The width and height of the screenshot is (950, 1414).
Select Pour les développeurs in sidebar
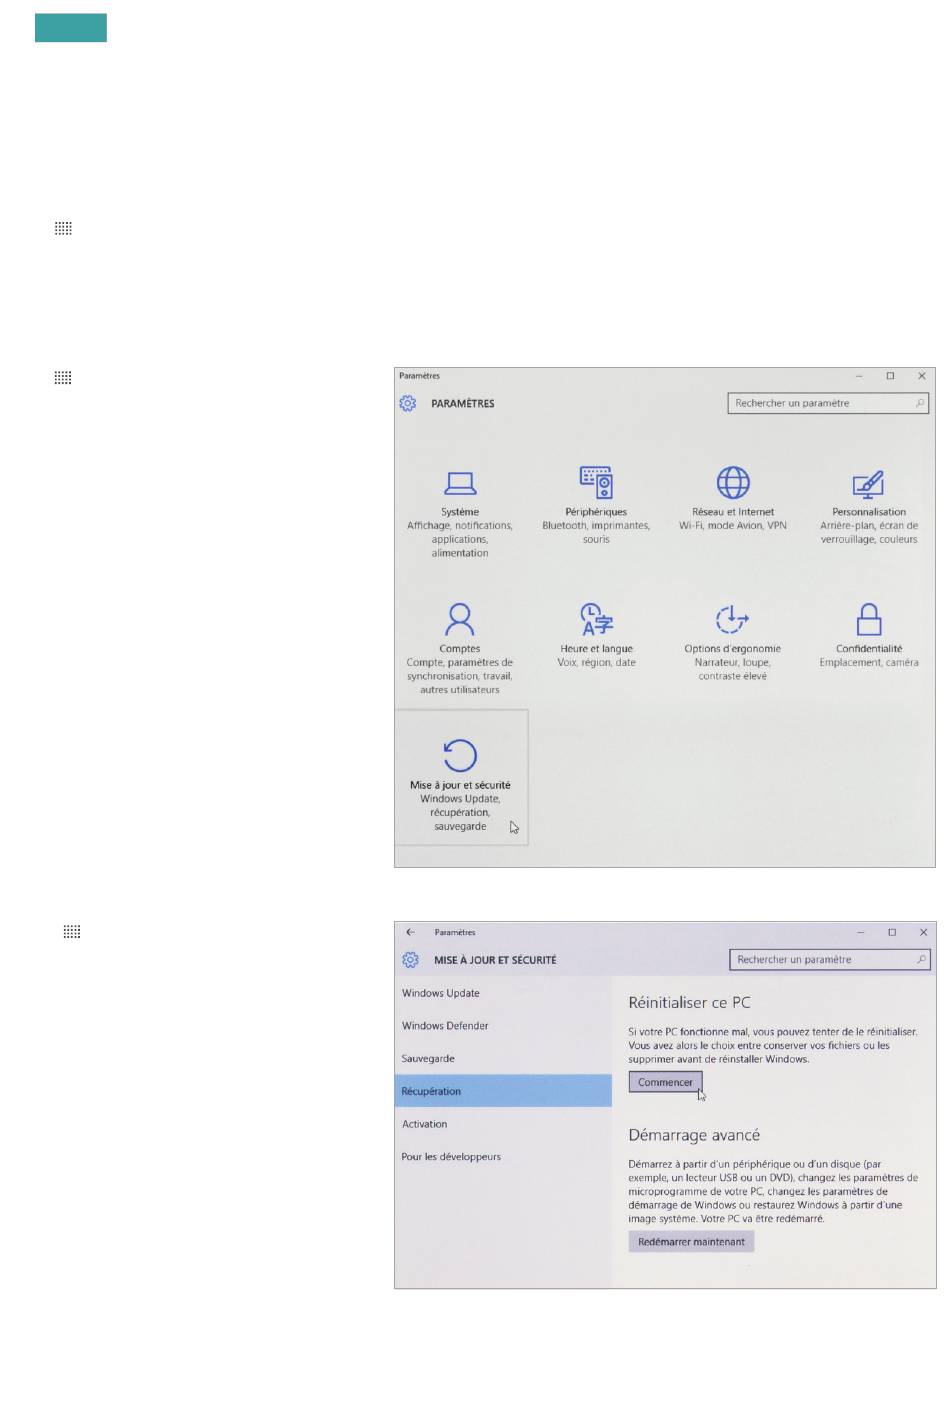coord(451,1157)
